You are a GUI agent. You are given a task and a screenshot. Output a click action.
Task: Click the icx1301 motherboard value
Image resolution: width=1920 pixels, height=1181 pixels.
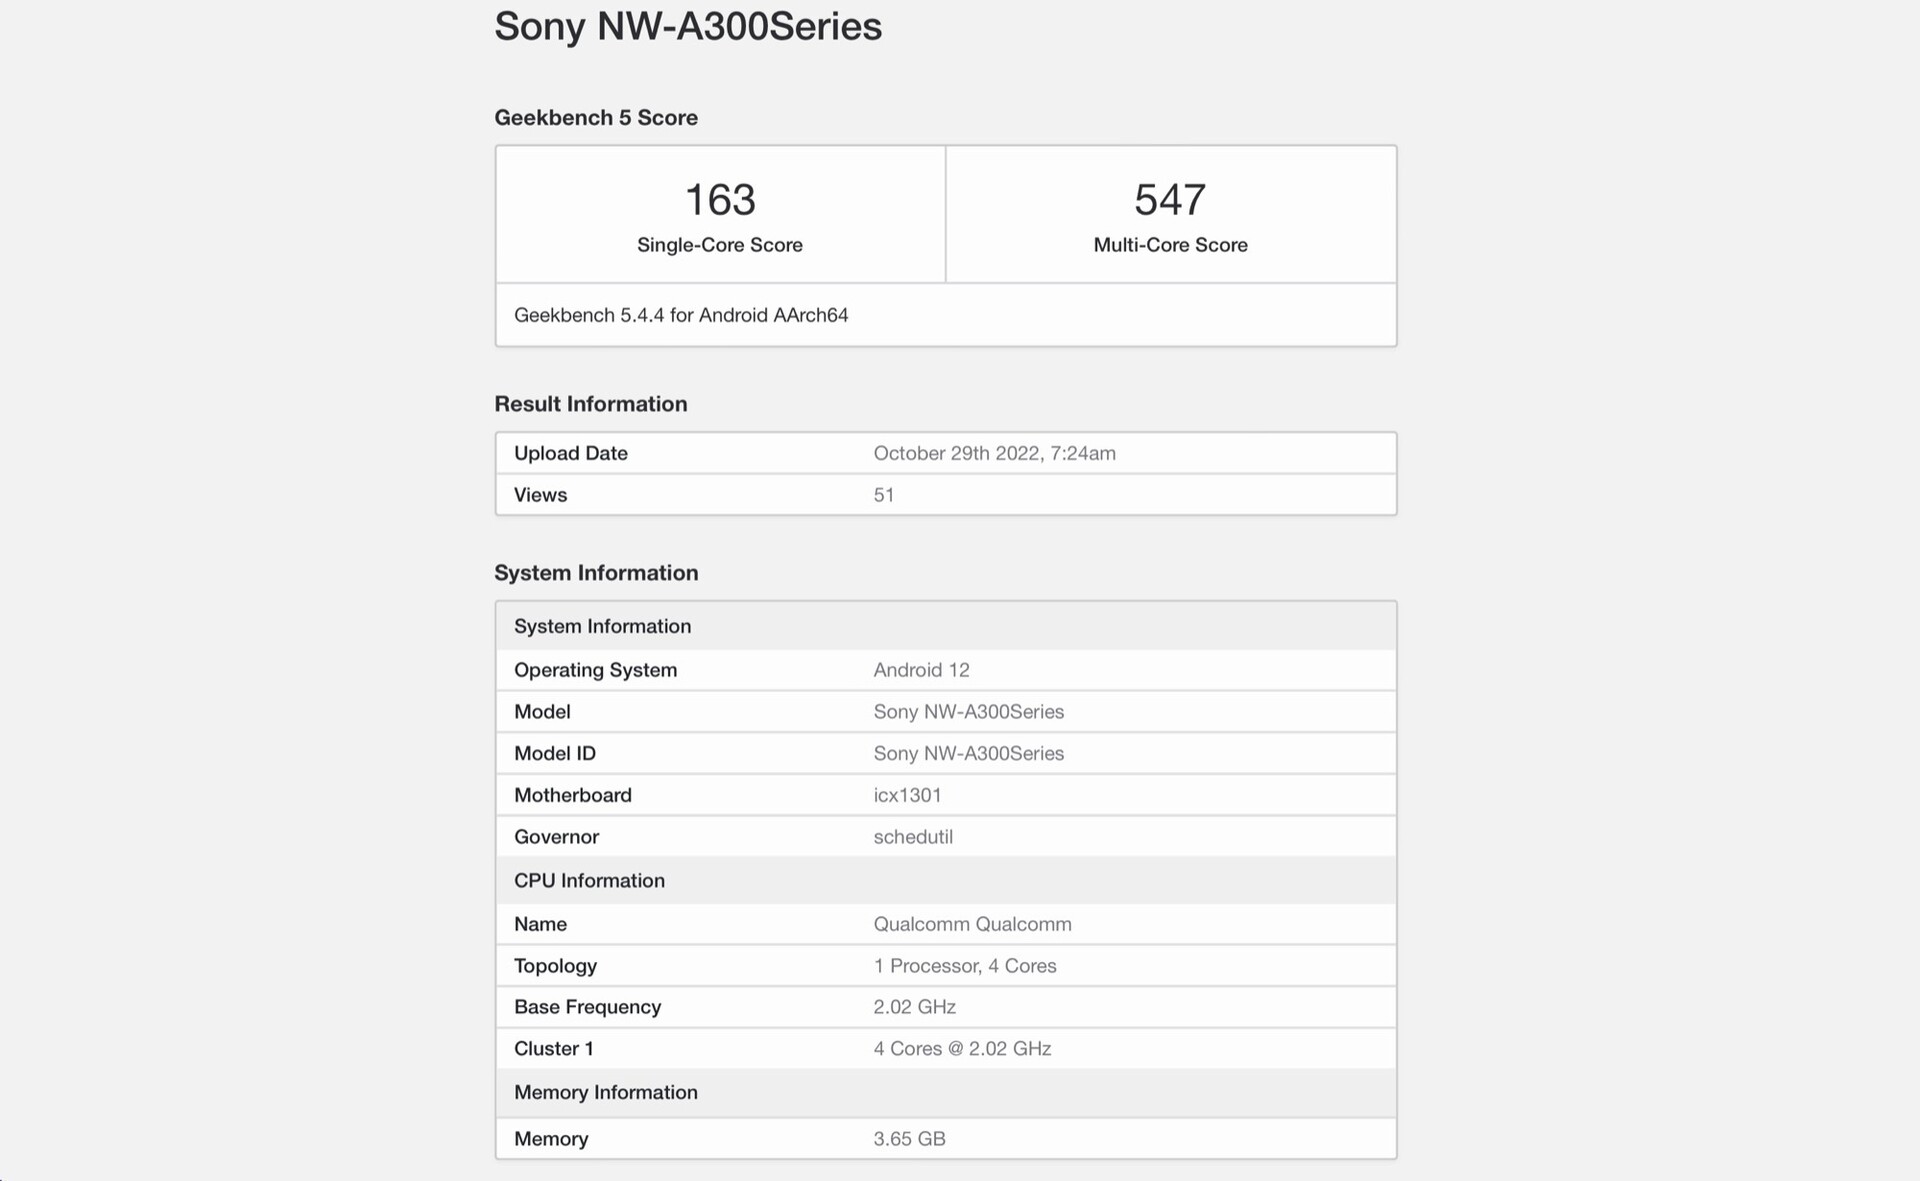(907, 795)
